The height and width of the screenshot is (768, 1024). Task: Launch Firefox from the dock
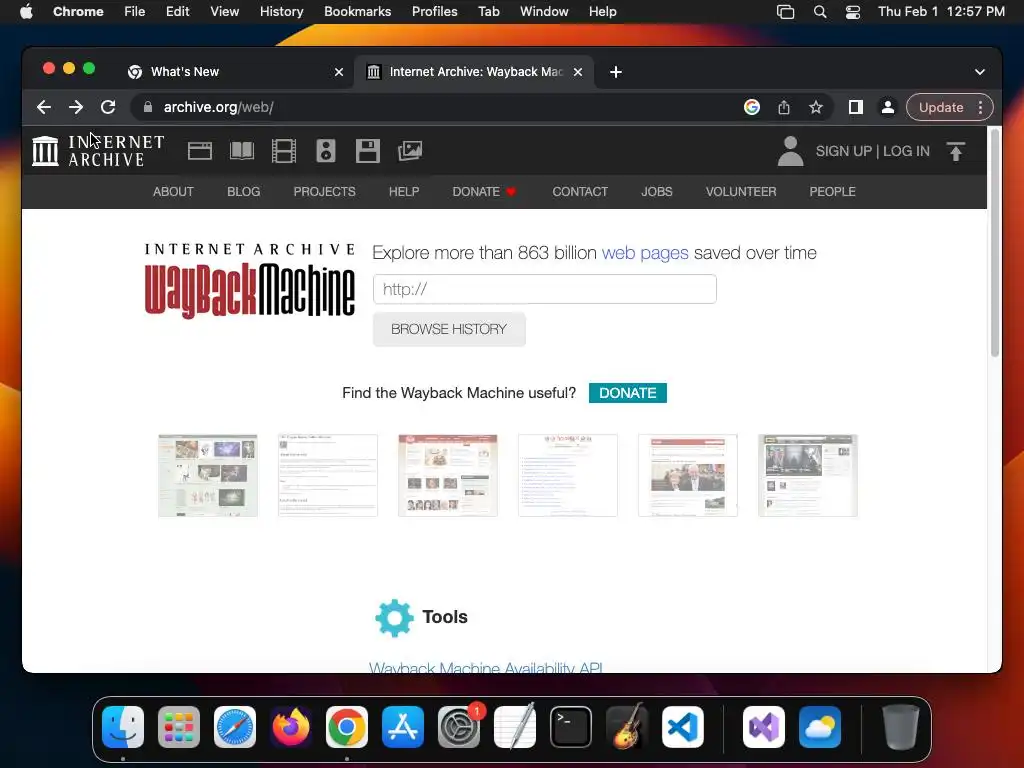(x=291, y=727)
